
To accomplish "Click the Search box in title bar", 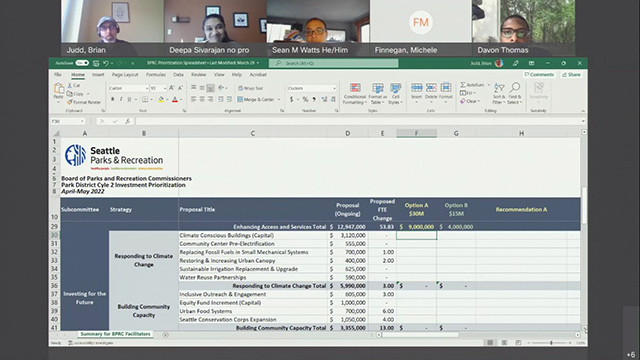I will pos(333,63).
